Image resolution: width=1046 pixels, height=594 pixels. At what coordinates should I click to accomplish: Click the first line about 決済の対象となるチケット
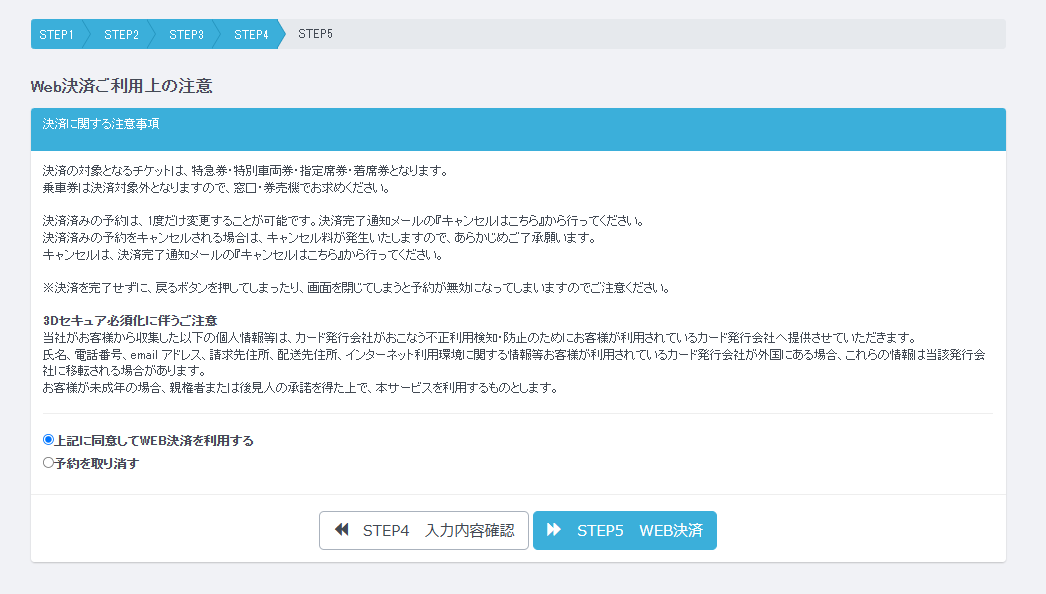pos(245,171)
